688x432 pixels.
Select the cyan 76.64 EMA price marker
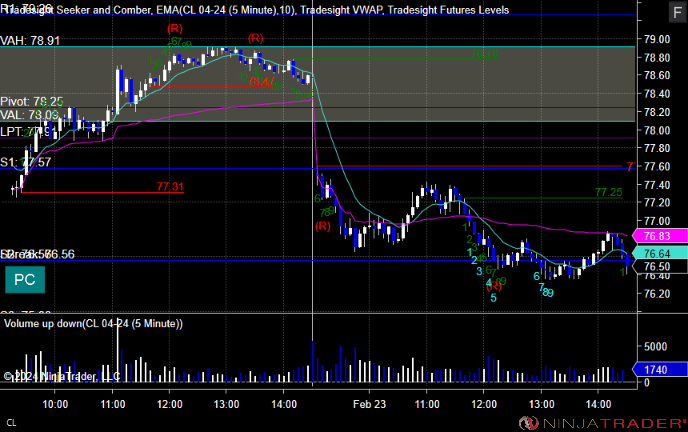[660, 253]
